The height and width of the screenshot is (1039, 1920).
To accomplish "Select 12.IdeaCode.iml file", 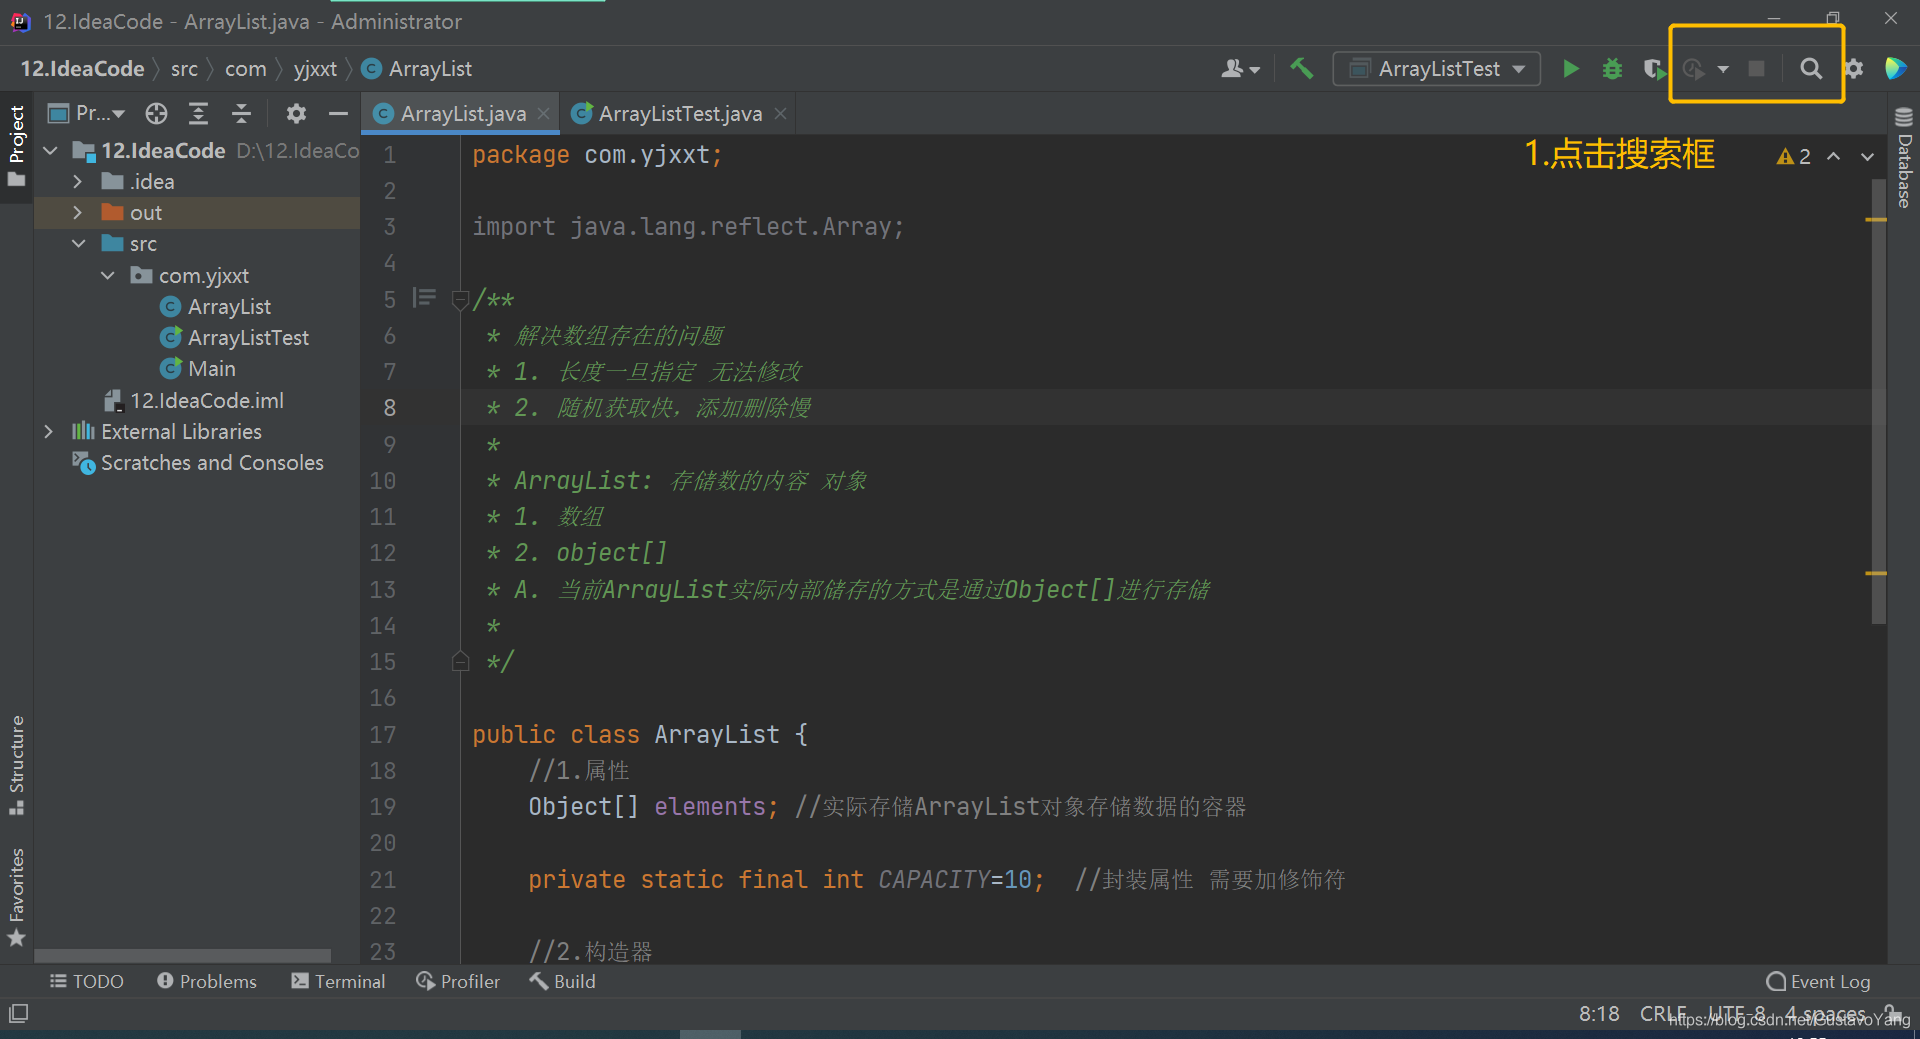I will coord(195,401).
